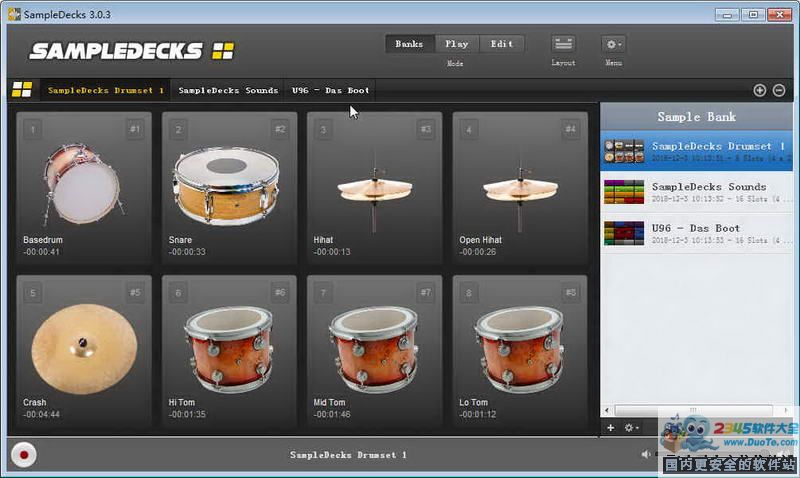Click the yellow grid icon beside tabs
The width and height of the screenshot is (800, 478).
[x=22, y=90]
